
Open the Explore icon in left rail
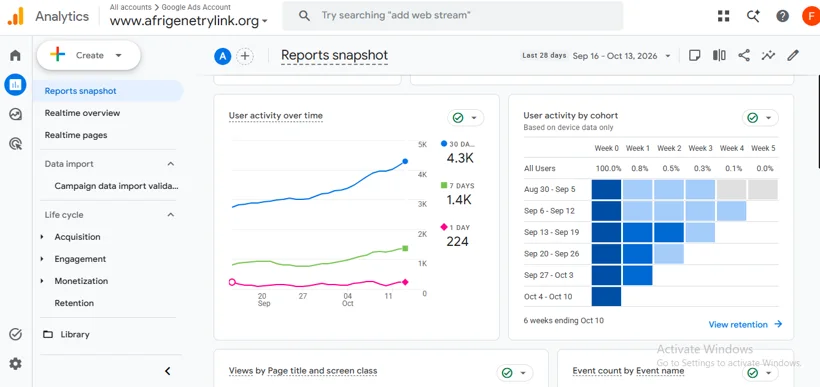tap(15, 114)
